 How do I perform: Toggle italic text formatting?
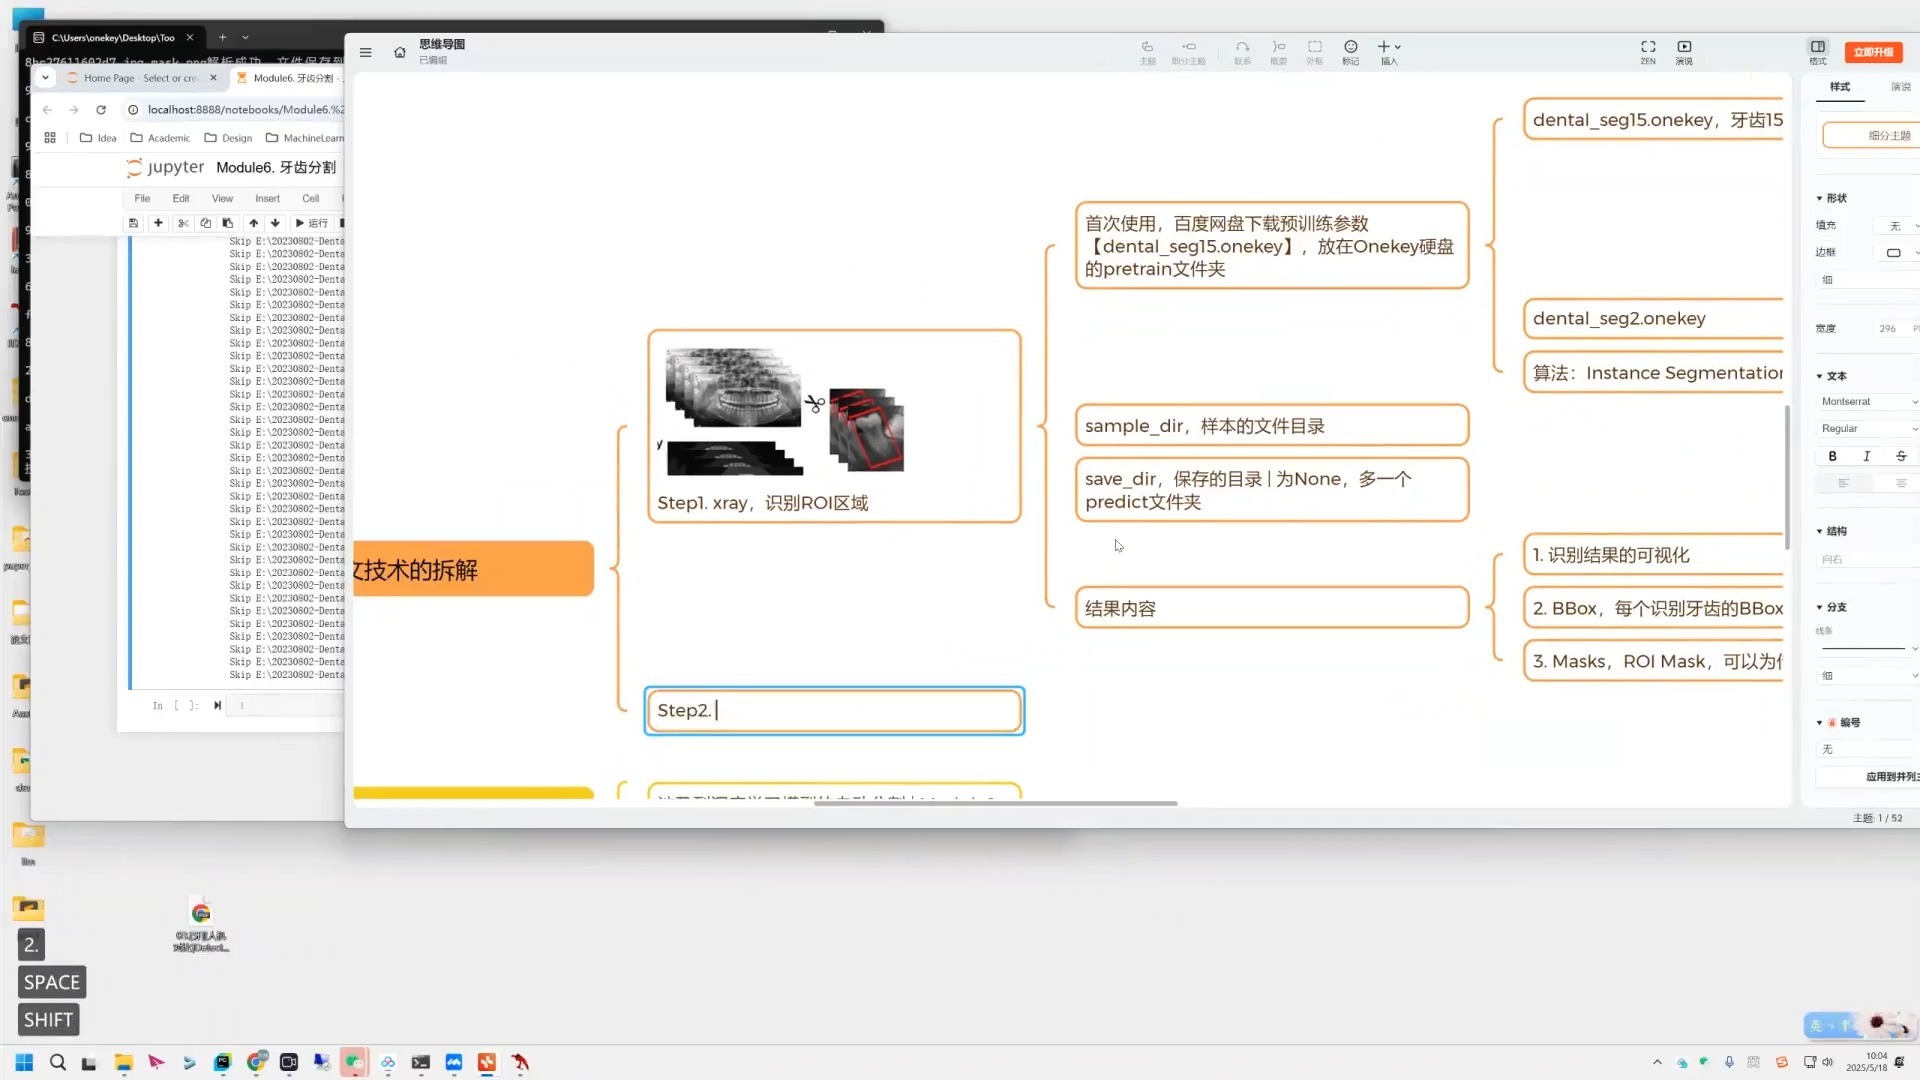1866,456
